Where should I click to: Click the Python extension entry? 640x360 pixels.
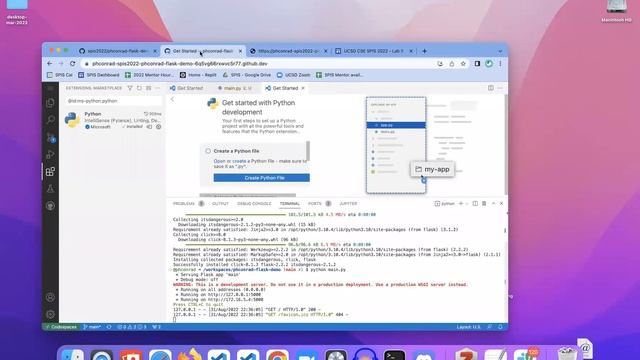(113, 120)
